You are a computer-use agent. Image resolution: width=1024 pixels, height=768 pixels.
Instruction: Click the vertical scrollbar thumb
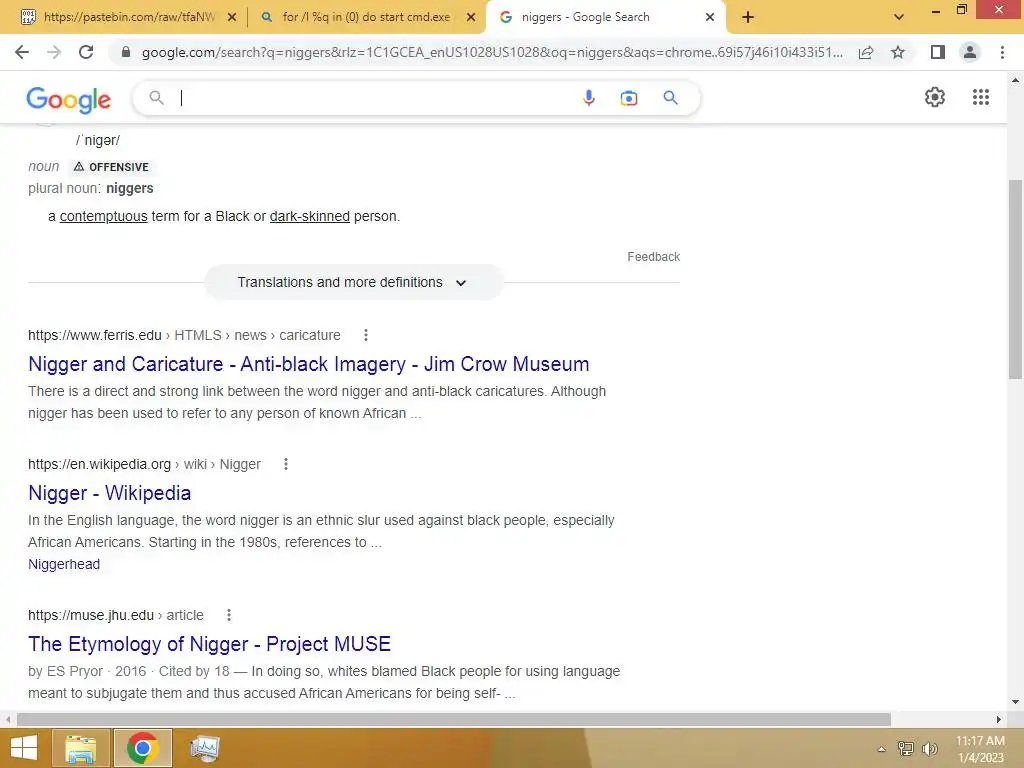click(1015, 279)
